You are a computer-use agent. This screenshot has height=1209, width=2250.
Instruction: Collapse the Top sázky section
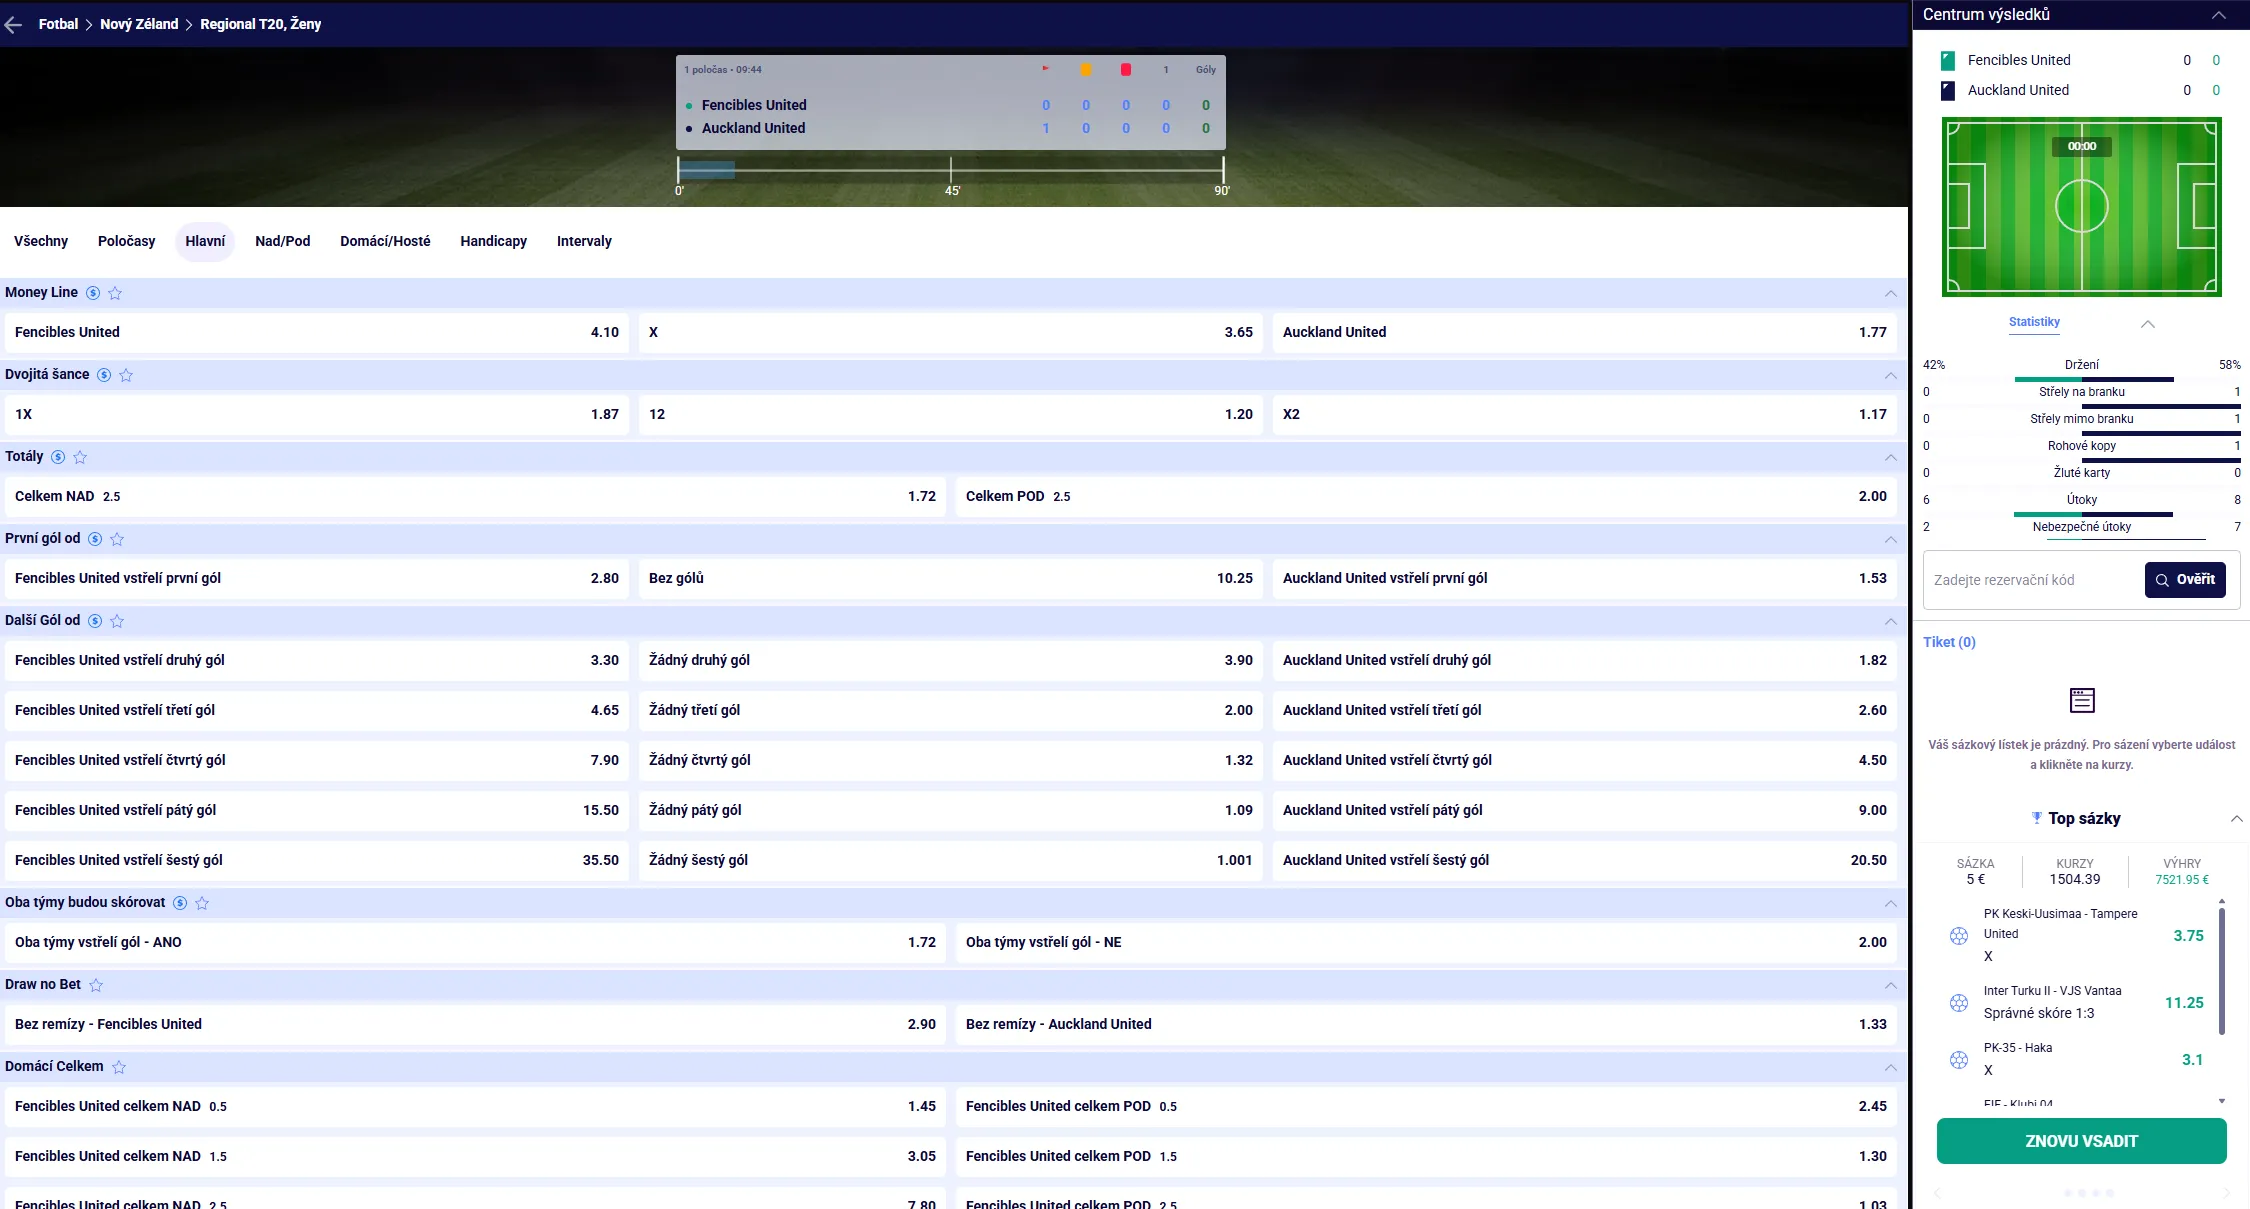click(2237, 818)
